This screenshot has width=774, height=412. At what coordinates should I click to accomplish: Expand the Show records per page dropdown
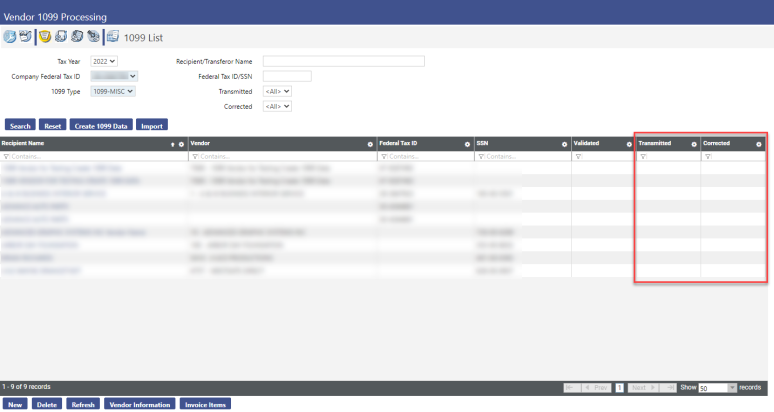717,387
